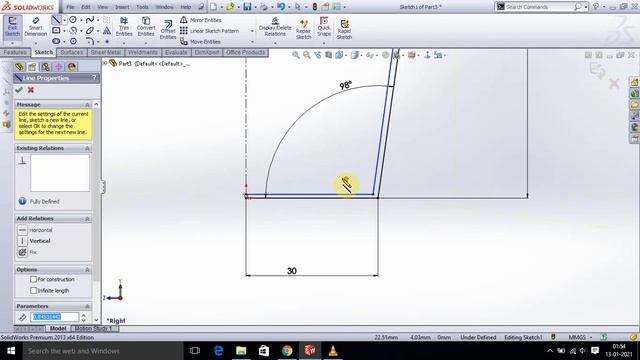Collapse the Existing Relations section

click(87, 148)
